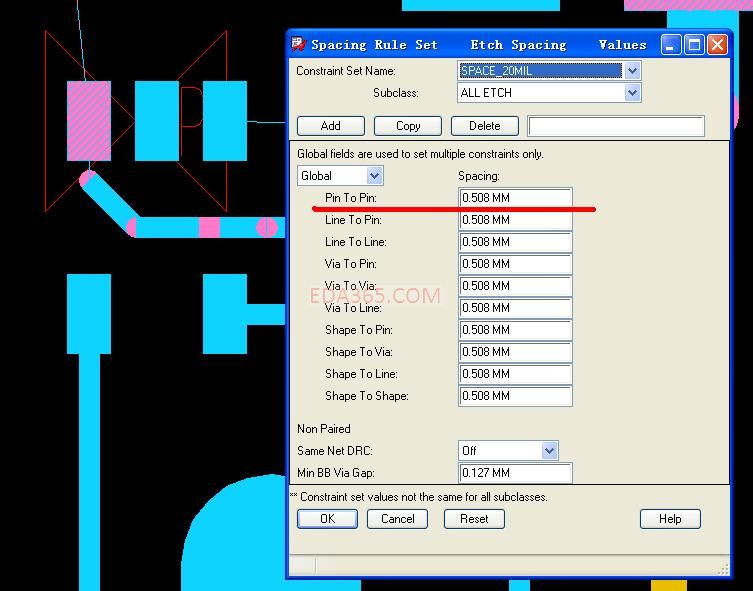Click the Line To Line spacing field

pyautogui.click(x=515, y=242)
